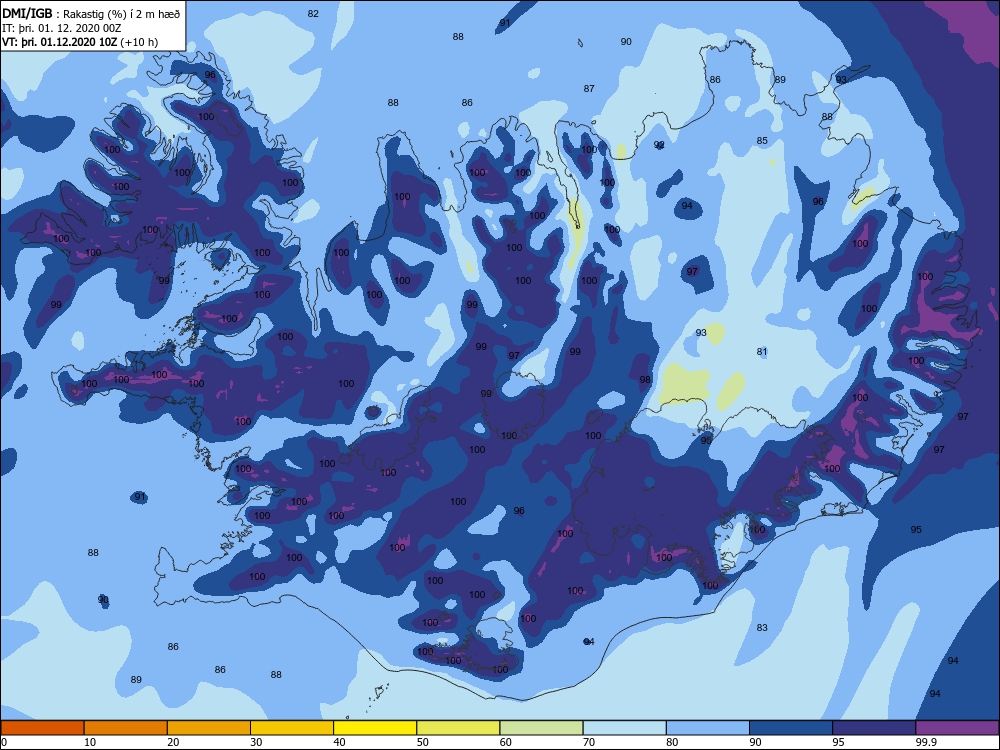This screenshot has width=1000, height=750.
Task: Click legend tick label '95' below the color bar
Action: 839,742
